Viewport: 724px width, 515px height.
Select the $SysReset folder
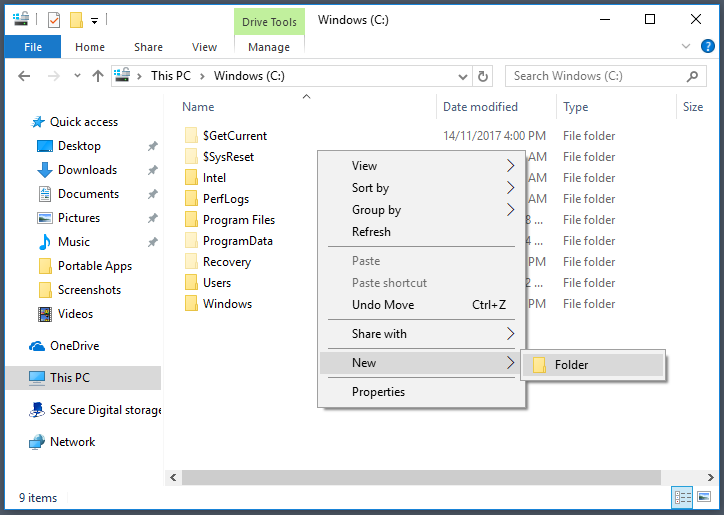[228, 157]
